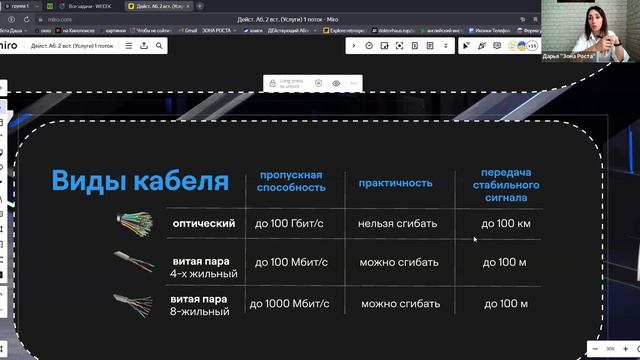Open Иконки Телефон bookmark
The image size is (640, 360).
click(x=489, y=31)
